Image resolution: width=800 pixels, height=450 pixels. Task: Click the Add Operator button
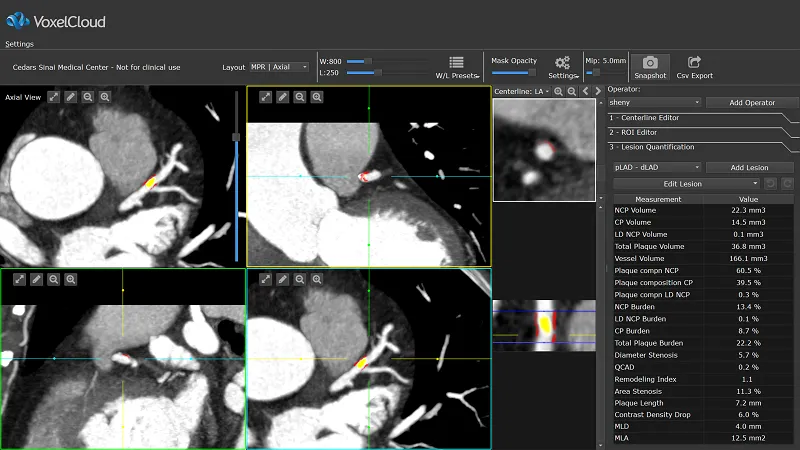752,102
